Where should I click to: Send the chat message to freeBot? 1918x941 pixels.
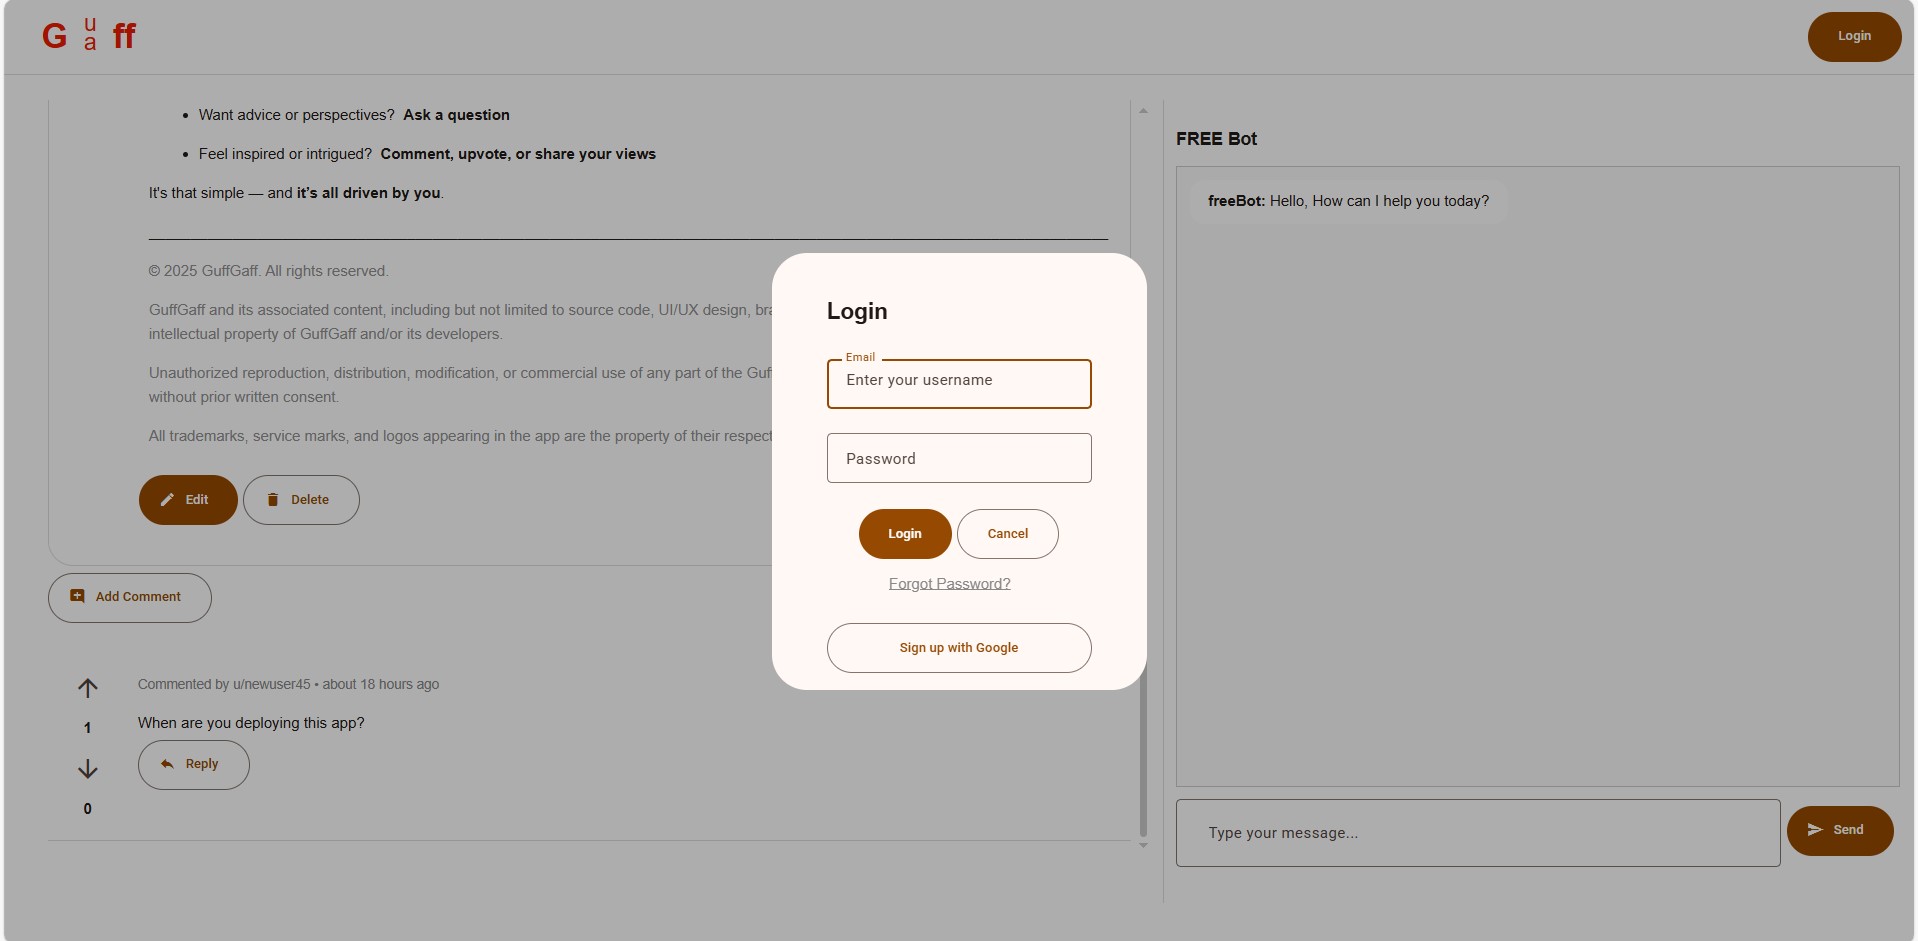click(x=1839, y=830)
